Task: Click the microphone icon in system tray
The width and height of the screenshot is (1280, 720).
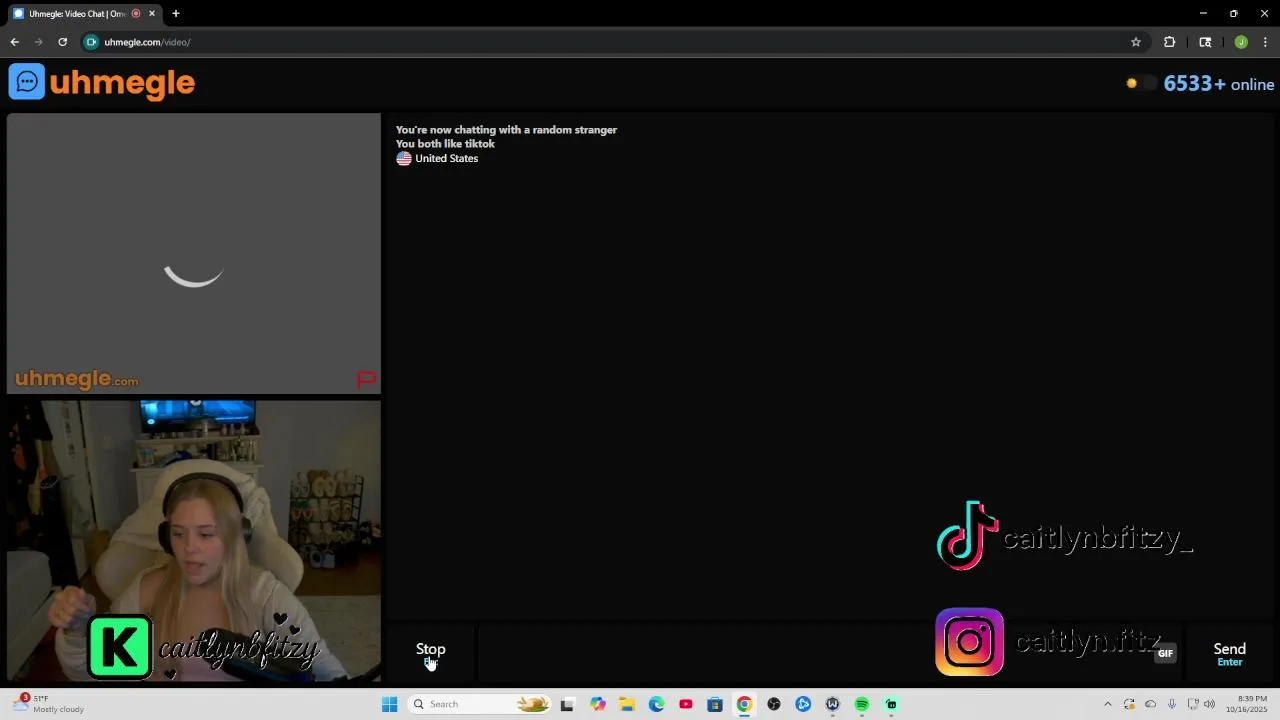Action: pos(1172,704)
